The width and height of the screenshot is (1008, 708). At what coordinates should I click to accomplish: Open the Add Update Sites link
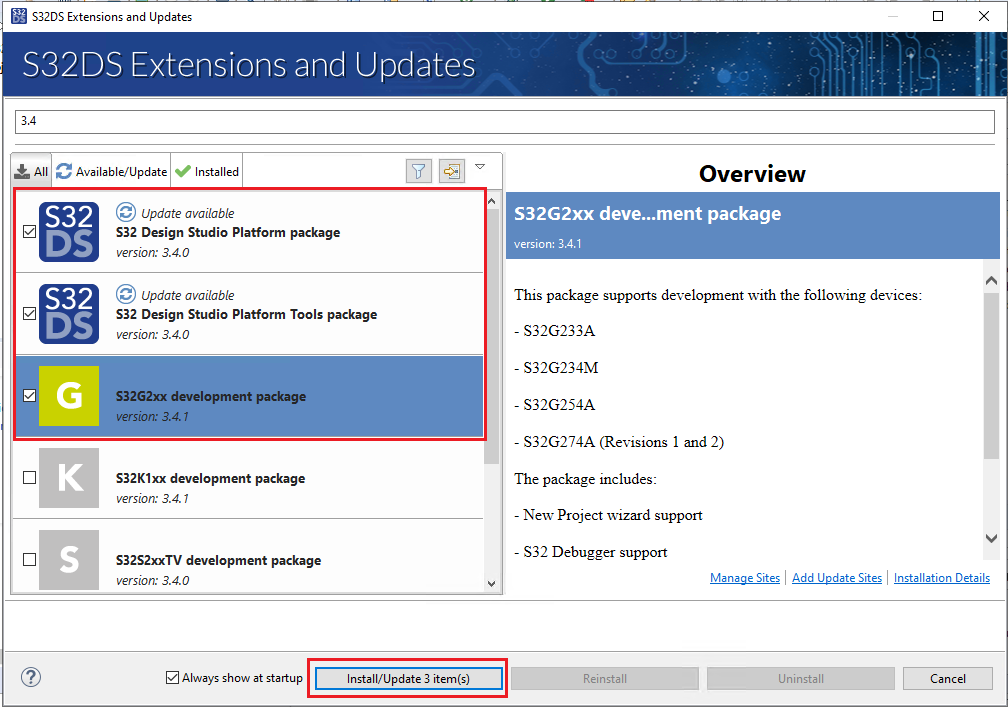click(x=837, y=577)
